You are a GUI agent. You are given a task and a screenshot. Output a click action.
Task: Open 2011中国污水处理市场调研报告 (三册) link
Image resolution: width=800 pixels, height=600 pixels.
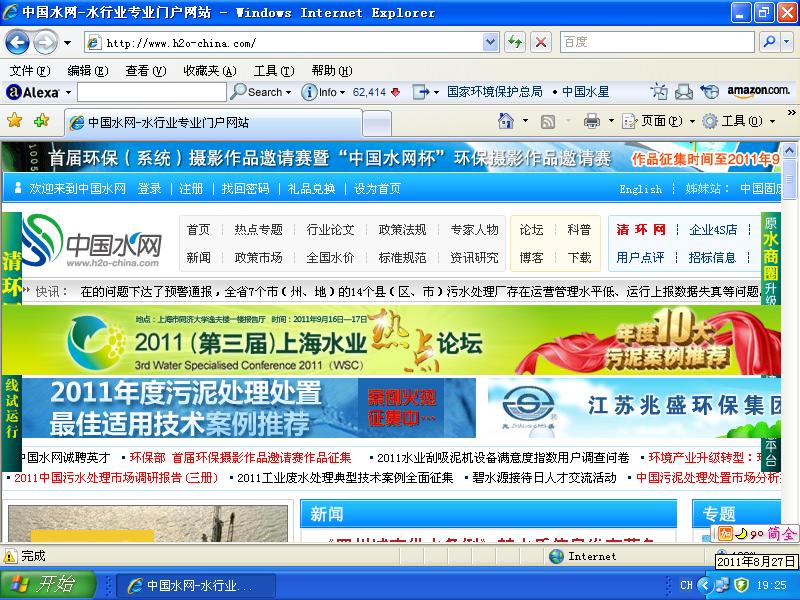(x=116, y=478)
